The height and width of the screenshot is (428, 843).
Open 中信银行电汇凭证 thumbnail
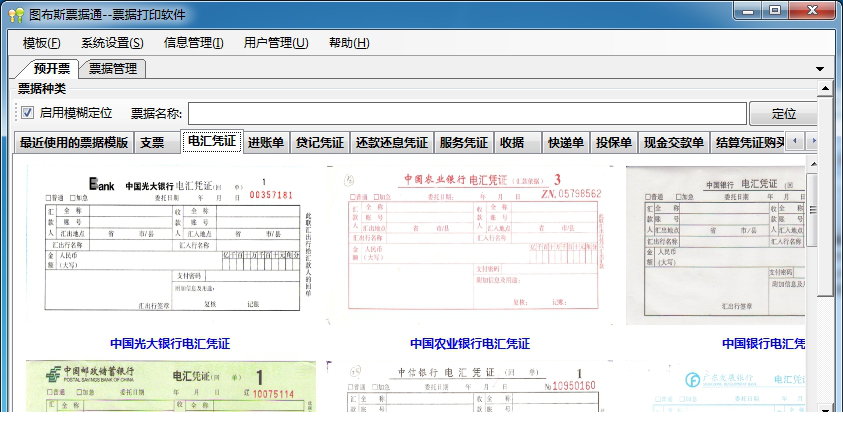click(469, 386)
